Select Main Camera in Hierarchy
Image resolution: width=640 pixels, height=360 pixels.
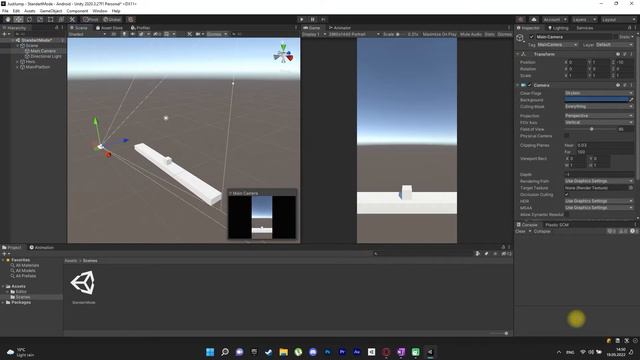pyautogui.click(x=43, y=51)
